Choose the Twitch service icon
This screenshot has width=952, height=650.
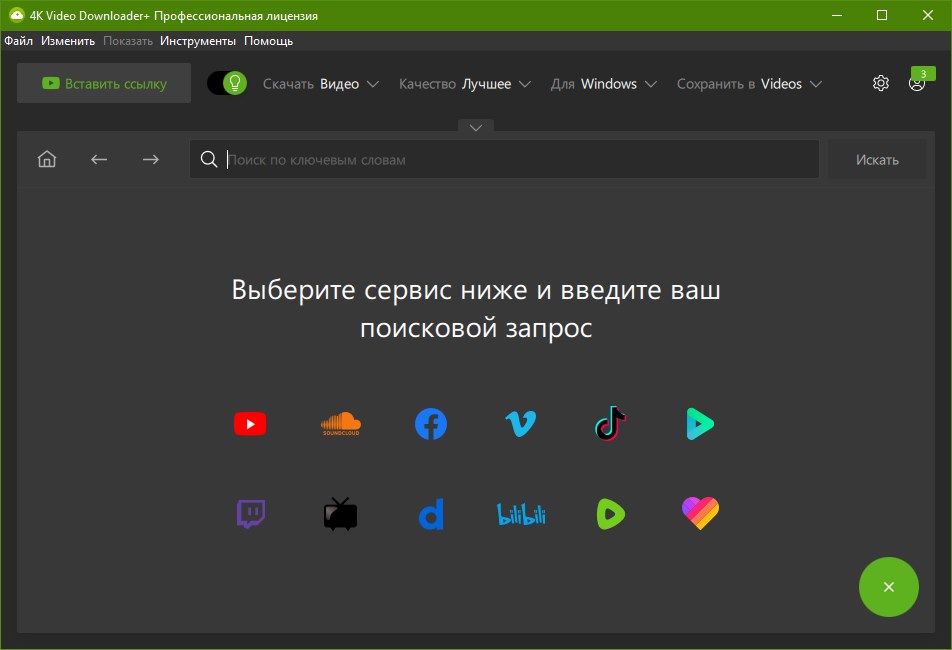[x=250, y=514]
